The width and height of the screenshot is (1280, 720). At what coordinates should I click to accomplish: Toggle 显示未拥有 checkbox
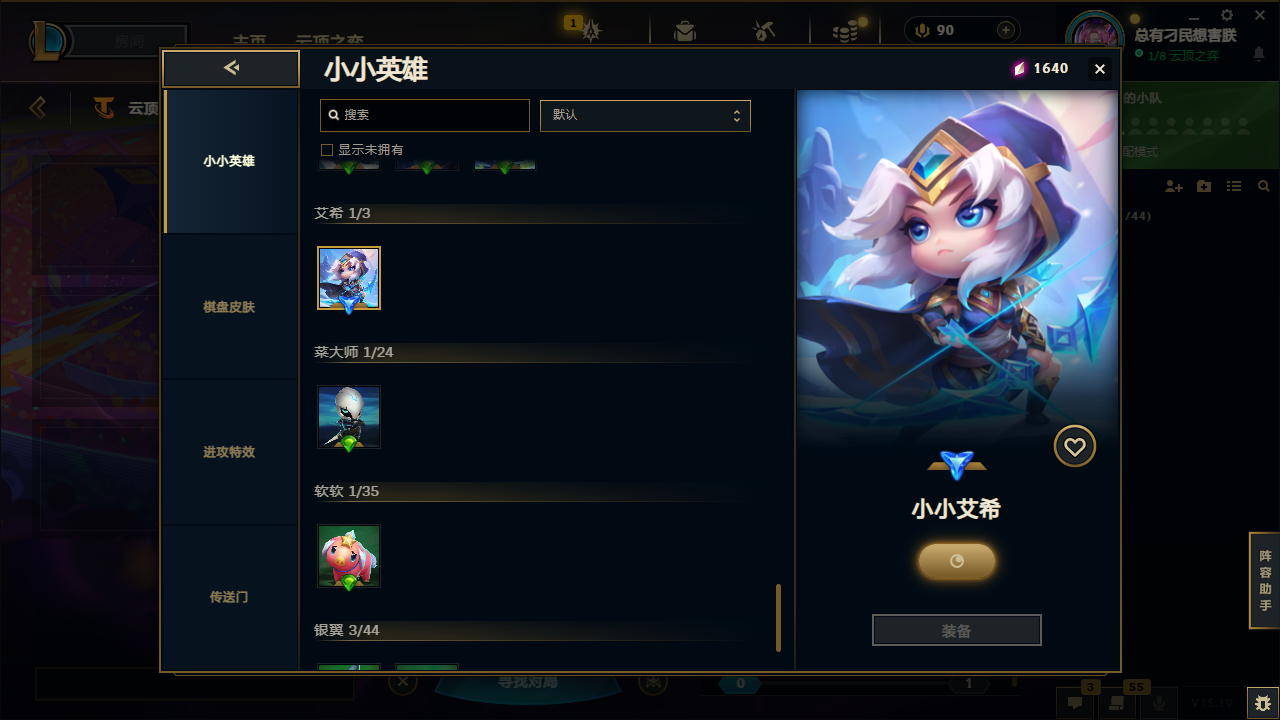326,150
